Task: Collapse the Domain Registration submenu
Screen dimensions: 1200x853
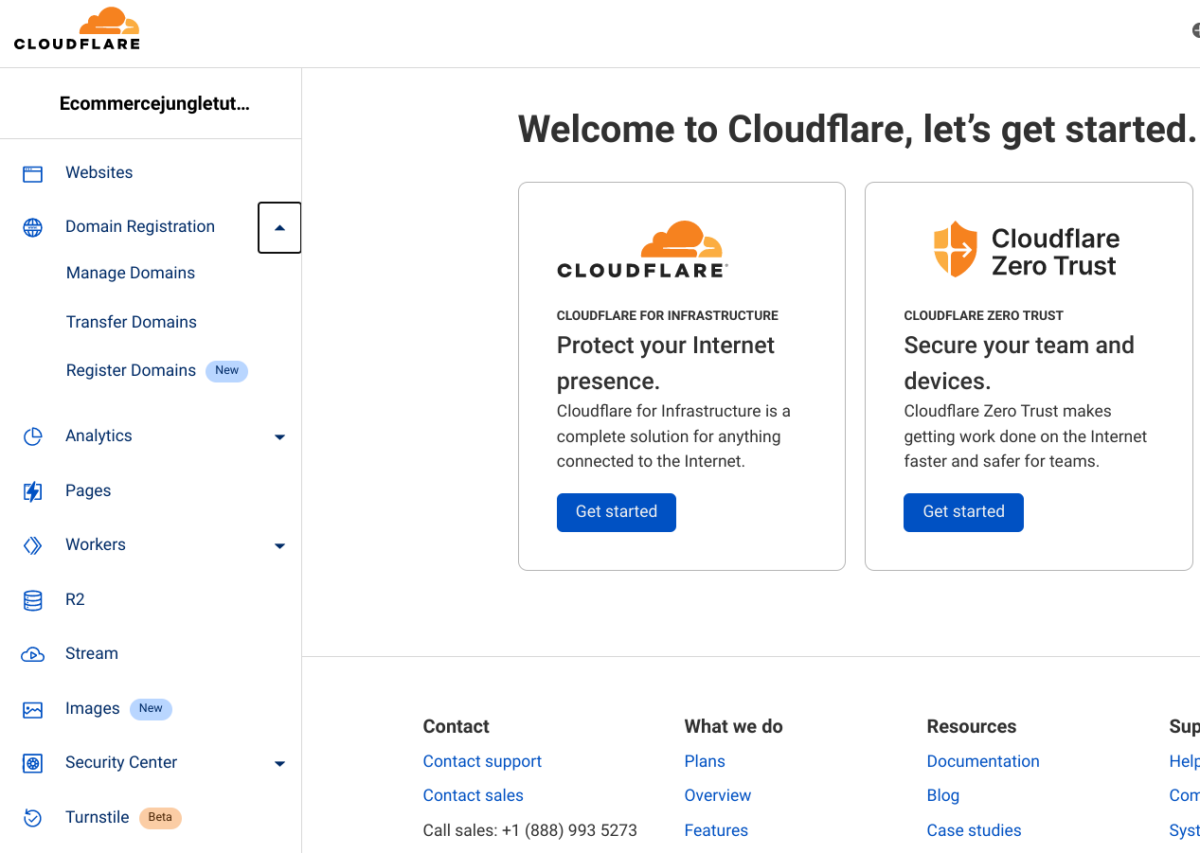Action: tap(279, 228)
